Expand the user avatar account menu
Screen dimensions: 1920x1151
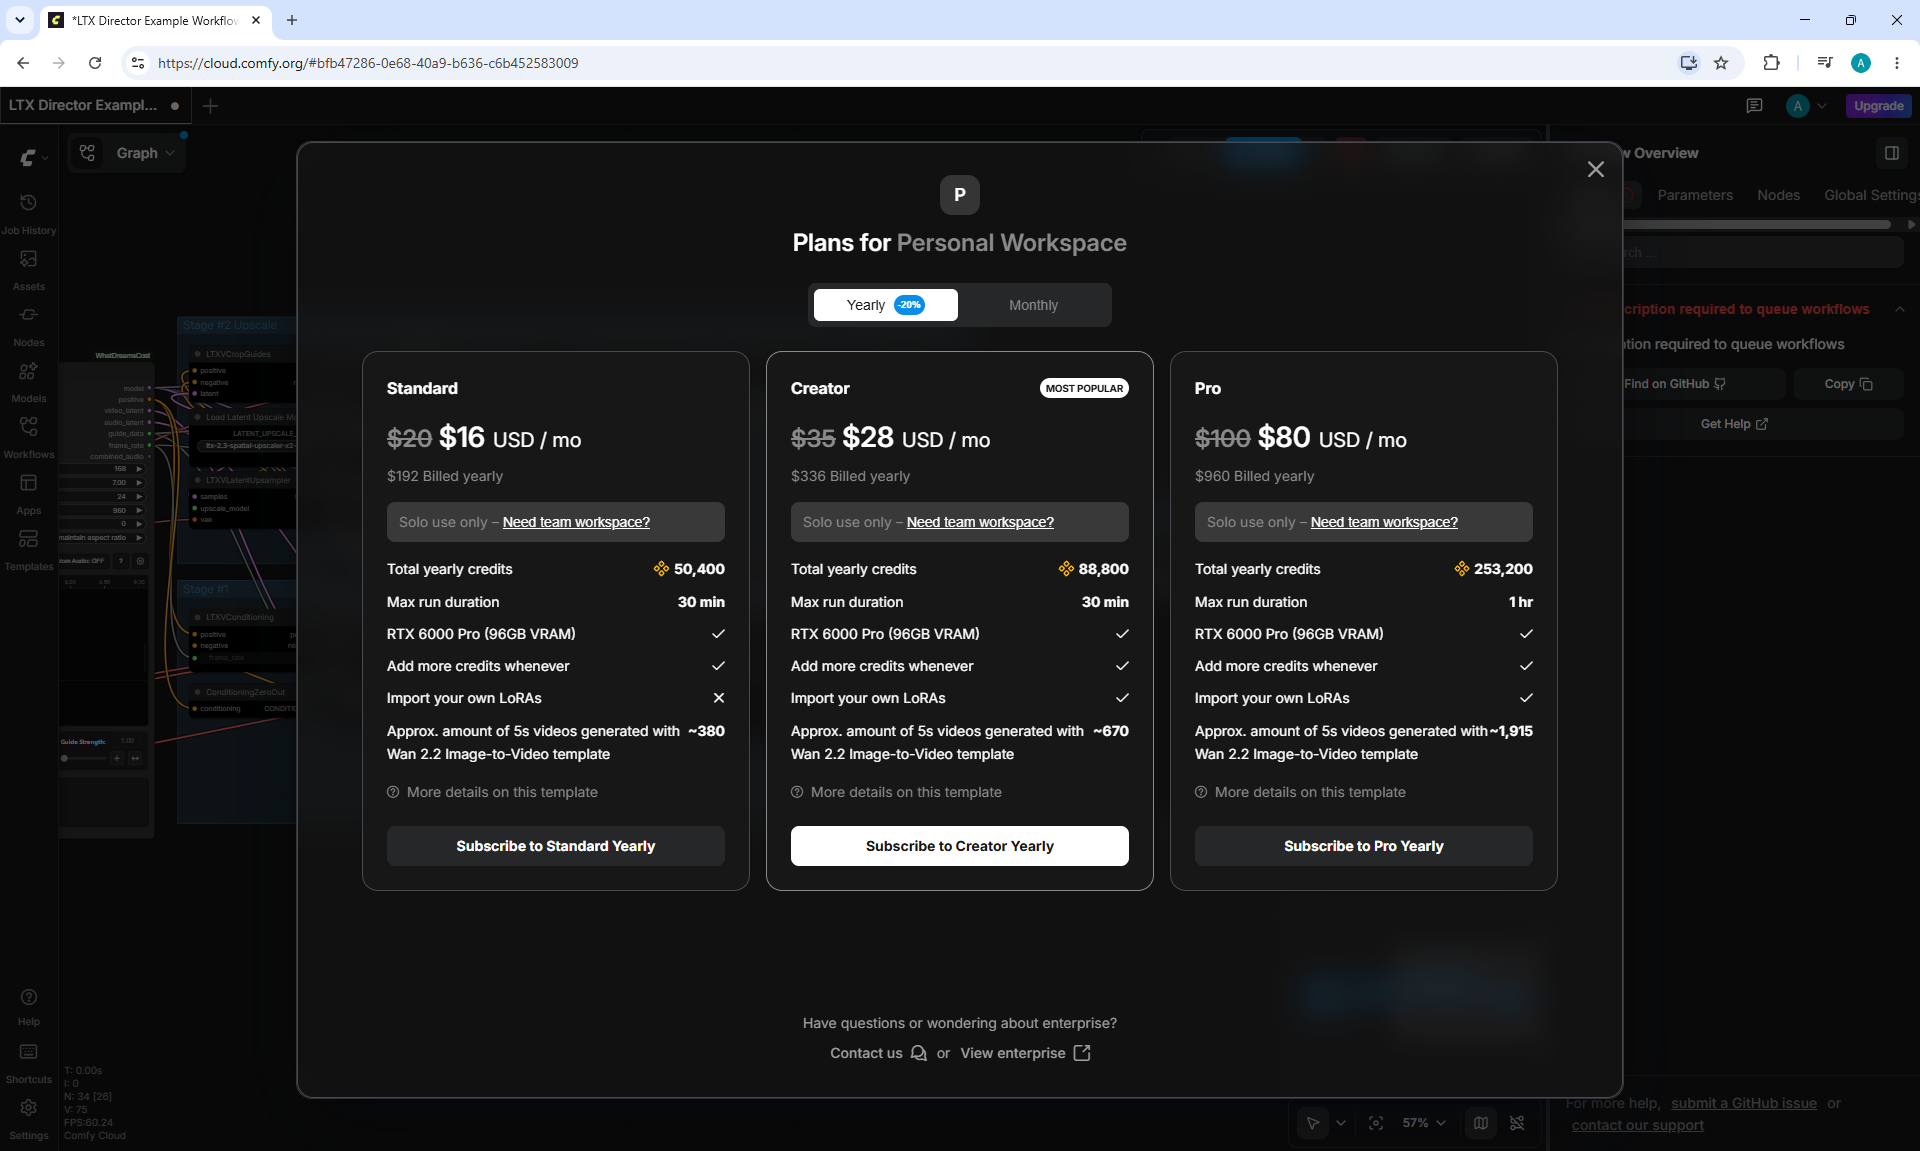(1806, 106)
